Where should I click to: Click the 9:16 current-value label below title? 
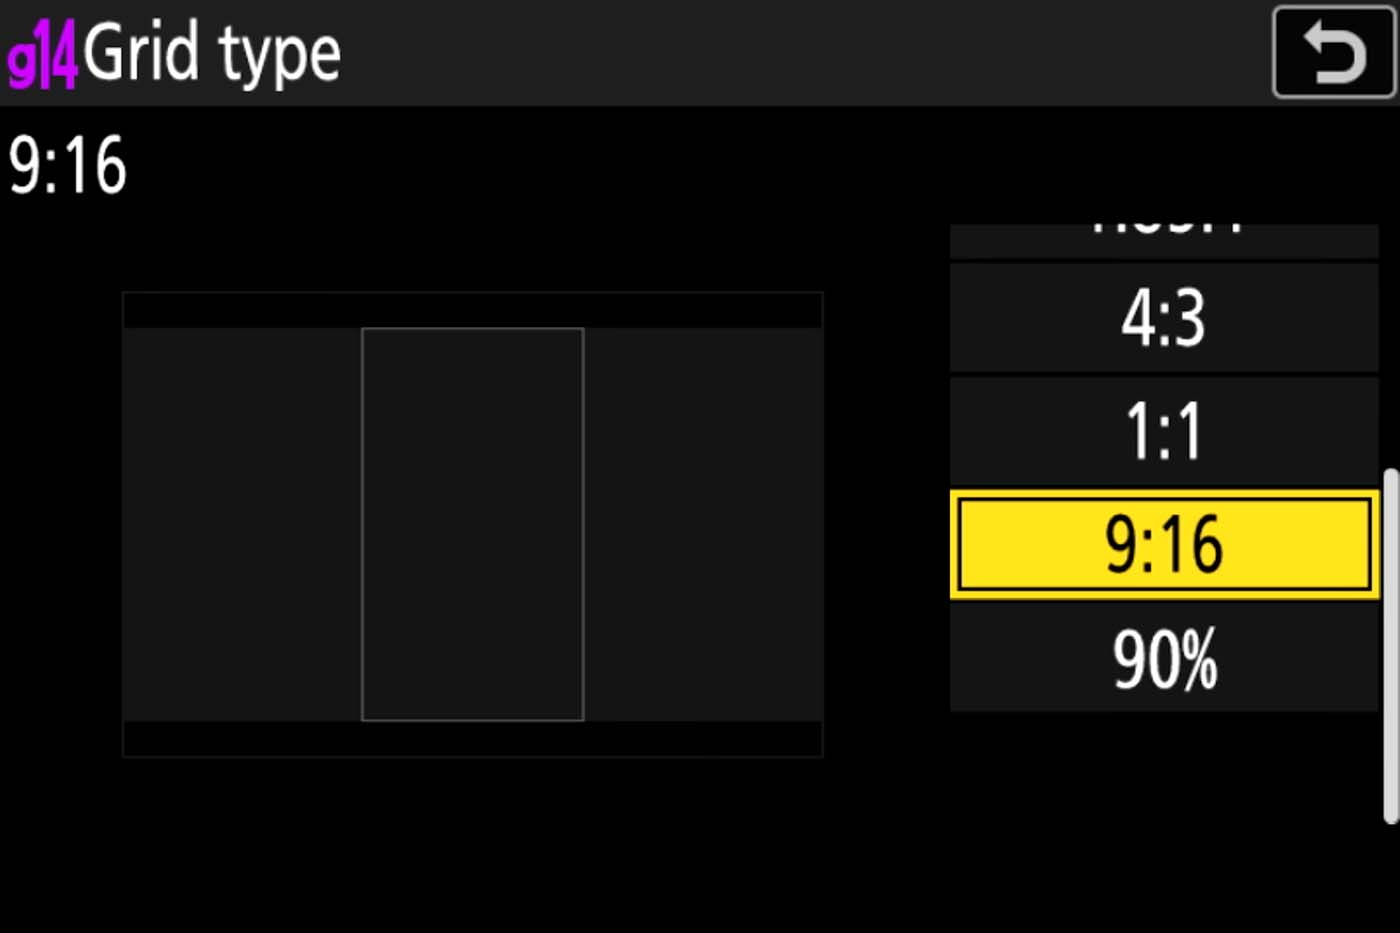pos(68,165)
